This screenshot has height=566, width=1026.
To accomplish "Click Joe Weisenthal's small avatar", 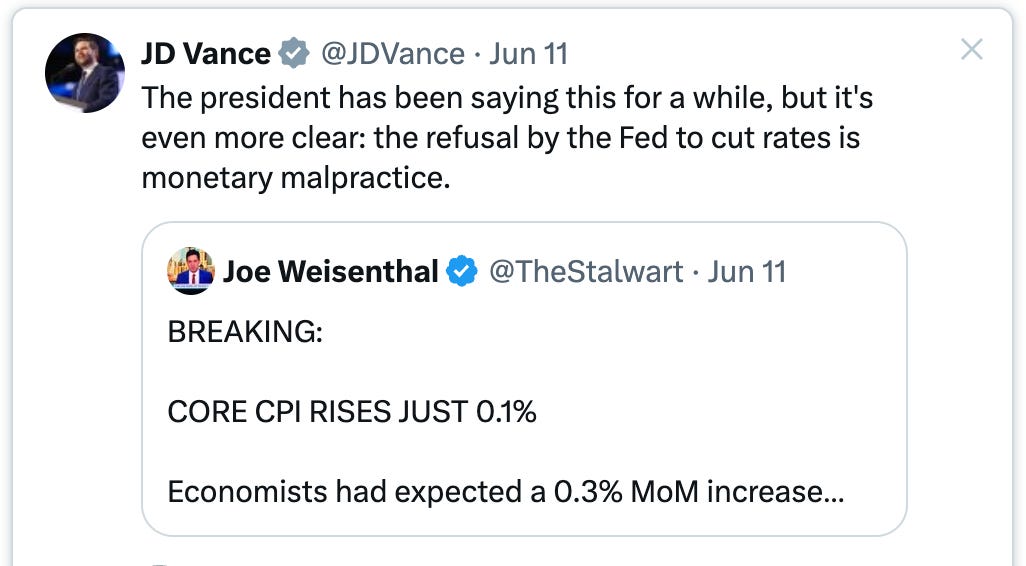I will (190, 271).
